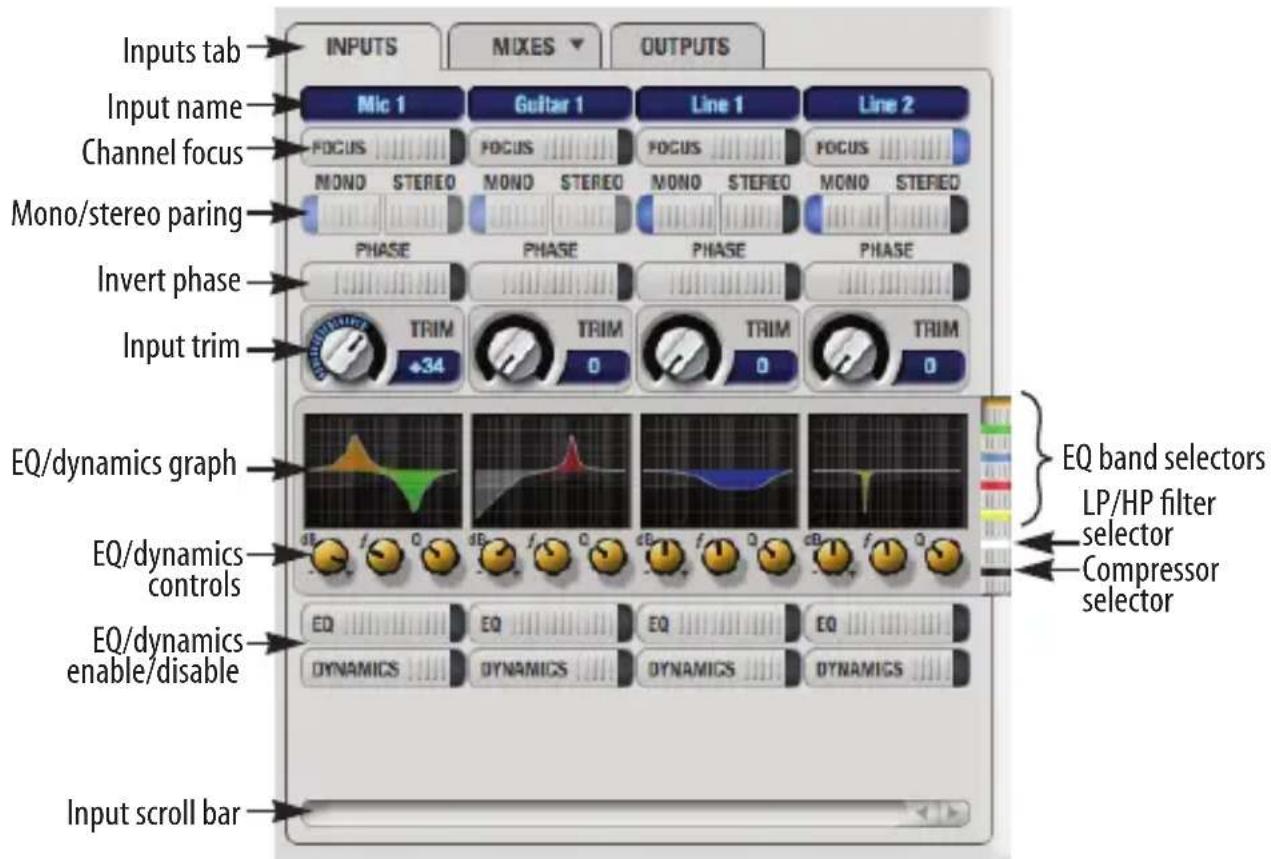The image size is (1271, 859).
Task: Enable EQ on the Line 1 channel
Action: tap(718, 624)
